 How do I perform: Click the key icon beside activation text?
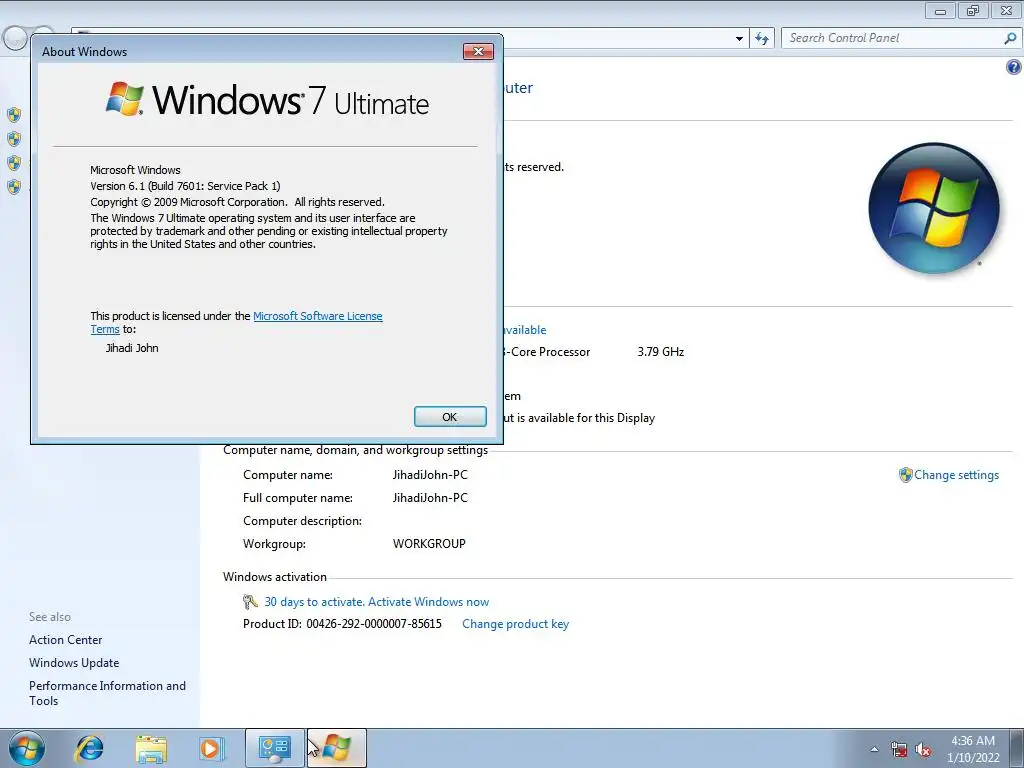[x=250, y=601]
